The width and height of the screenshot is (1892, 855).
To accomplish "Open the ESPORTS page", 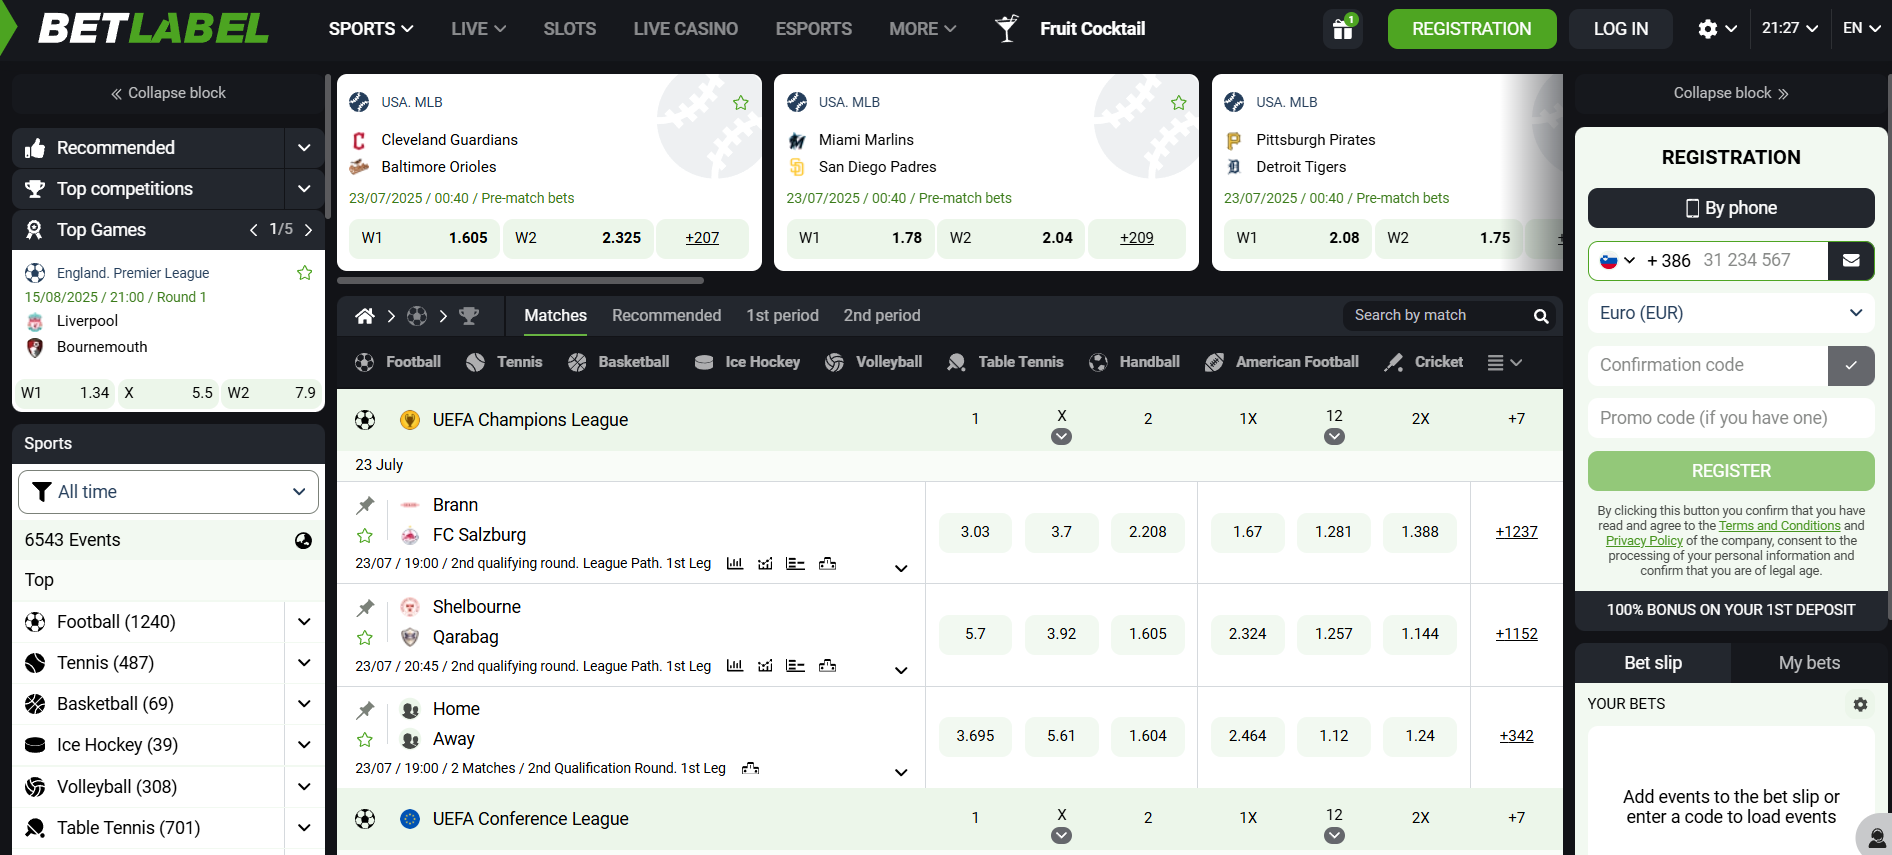I will 814,29.
